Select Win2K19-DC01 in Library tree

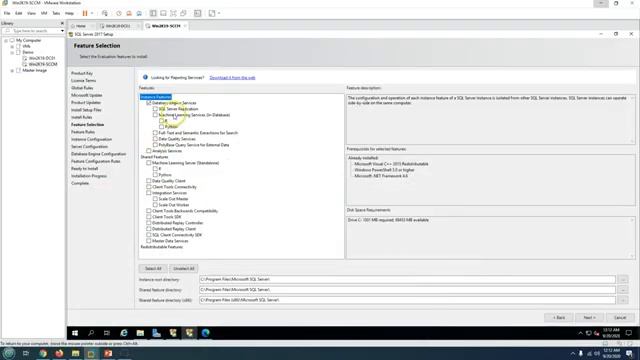click(x=42, y=58)
